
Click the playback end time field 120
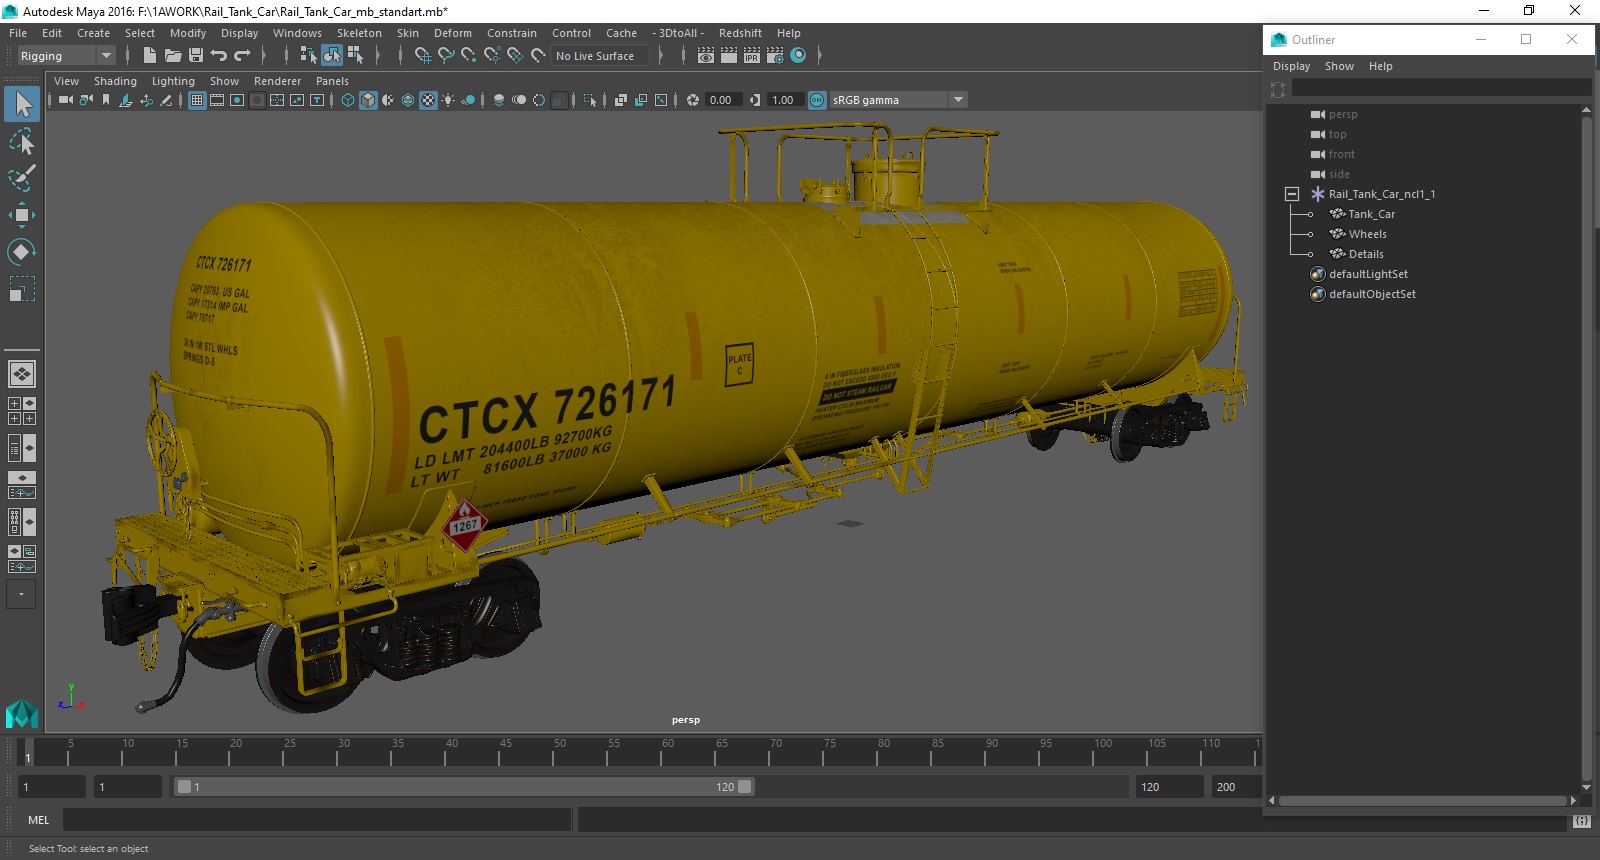click(1169, 787)
